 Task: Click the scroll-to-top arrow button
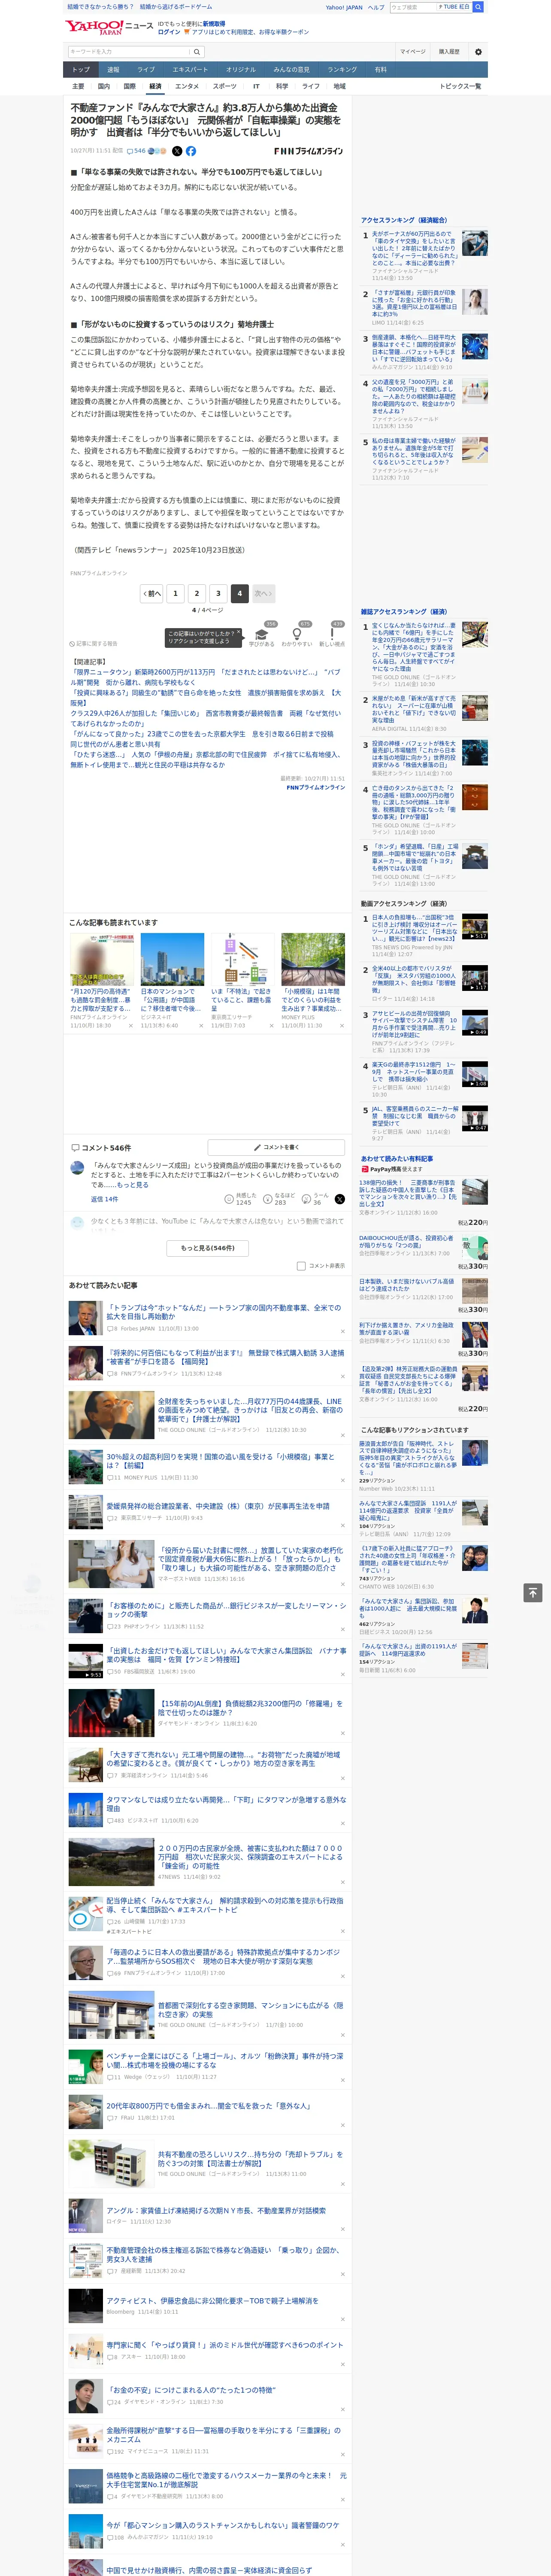tap(532, 1593)
